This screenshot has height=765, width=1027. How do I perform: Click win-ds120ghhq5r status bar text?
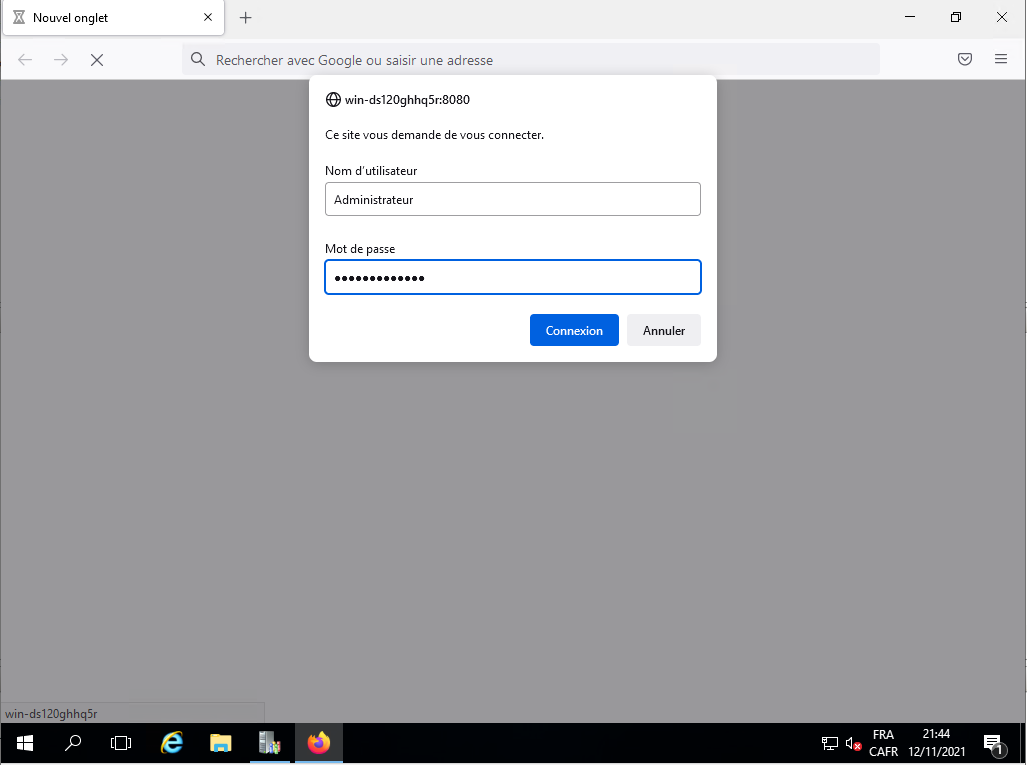(51, 714)
